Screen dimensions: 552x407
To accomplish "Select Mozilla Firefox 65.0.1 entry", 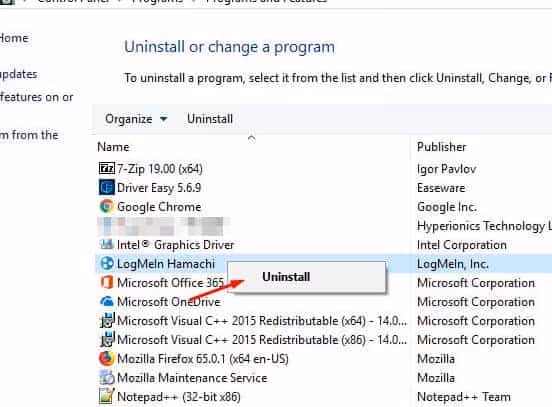I will click(202, 359).
